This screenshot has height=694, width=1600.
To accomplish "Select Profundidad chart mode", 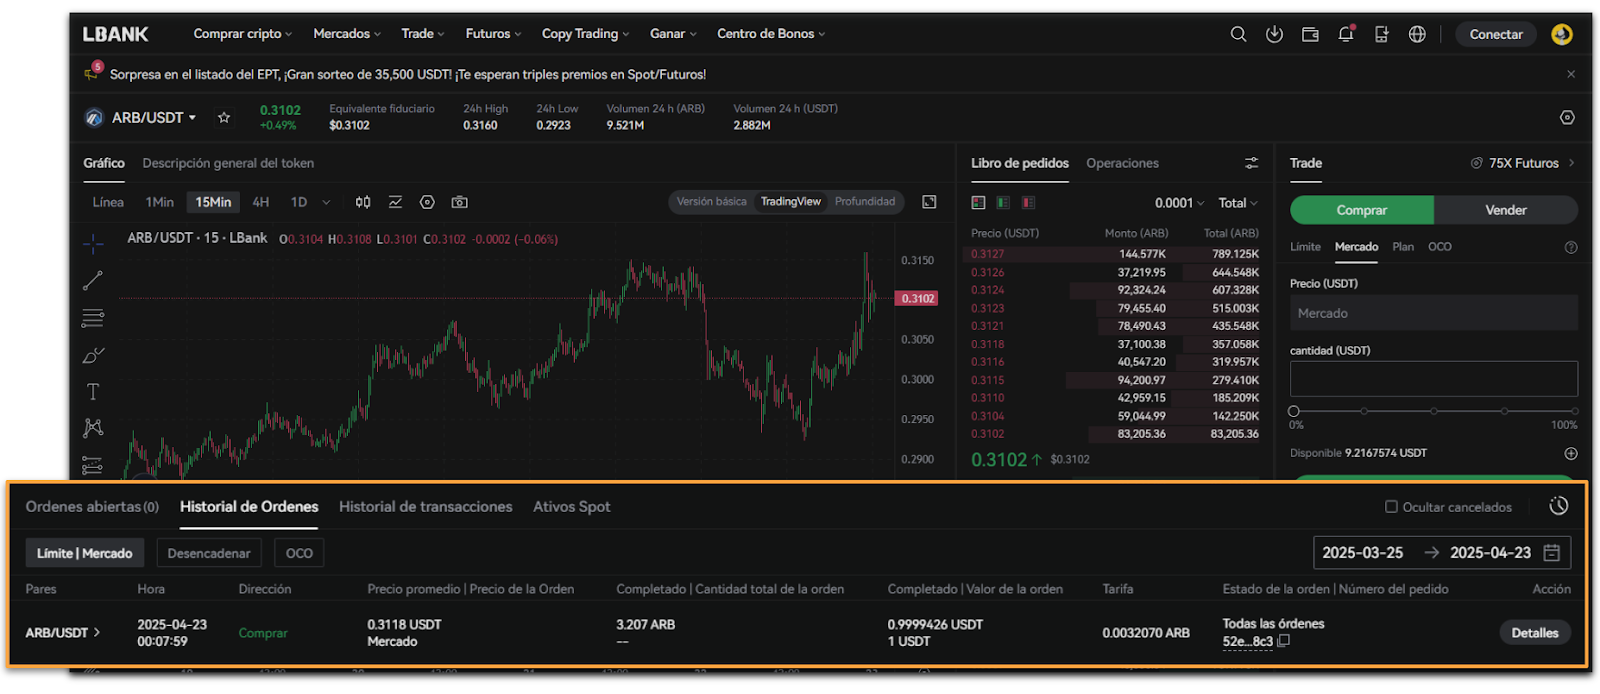I will pyautogui.click(x=865, y=202).
